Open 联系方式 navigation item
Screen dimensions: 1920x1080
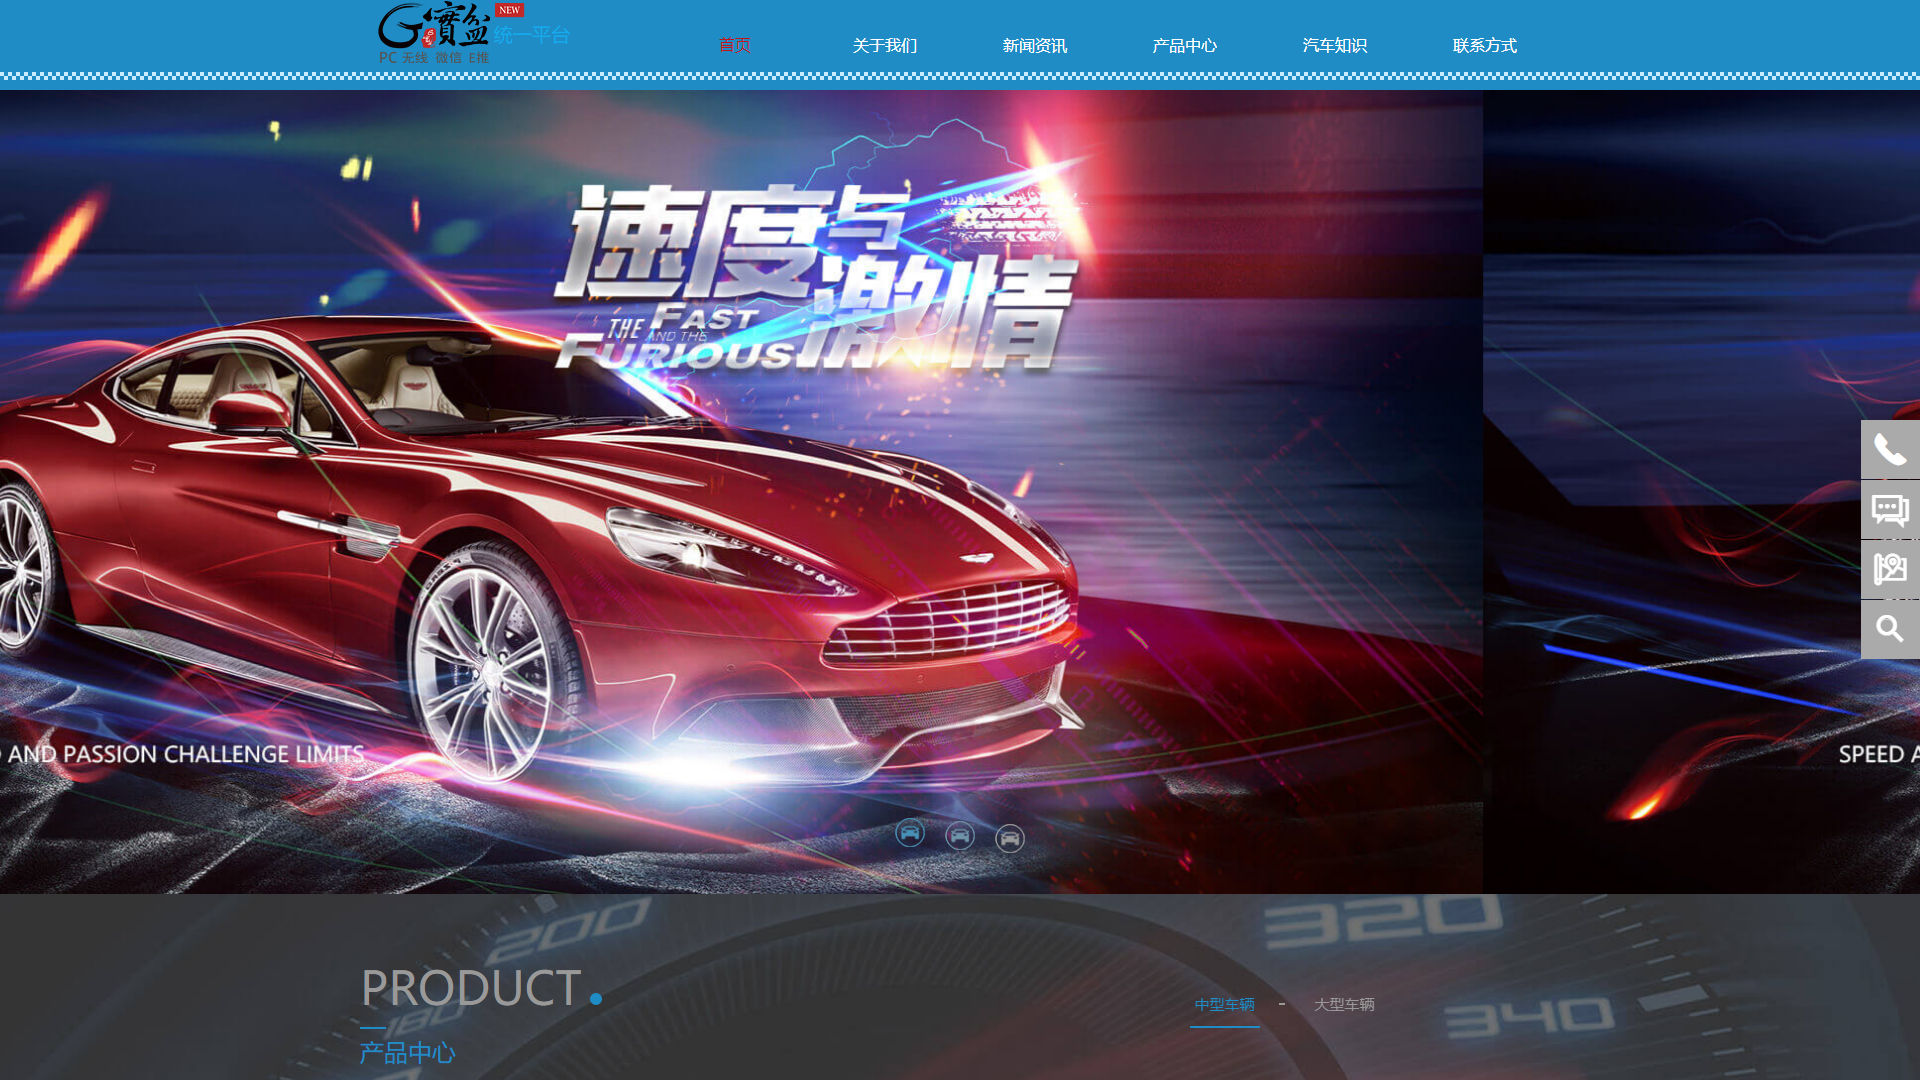coord(1485,45)
